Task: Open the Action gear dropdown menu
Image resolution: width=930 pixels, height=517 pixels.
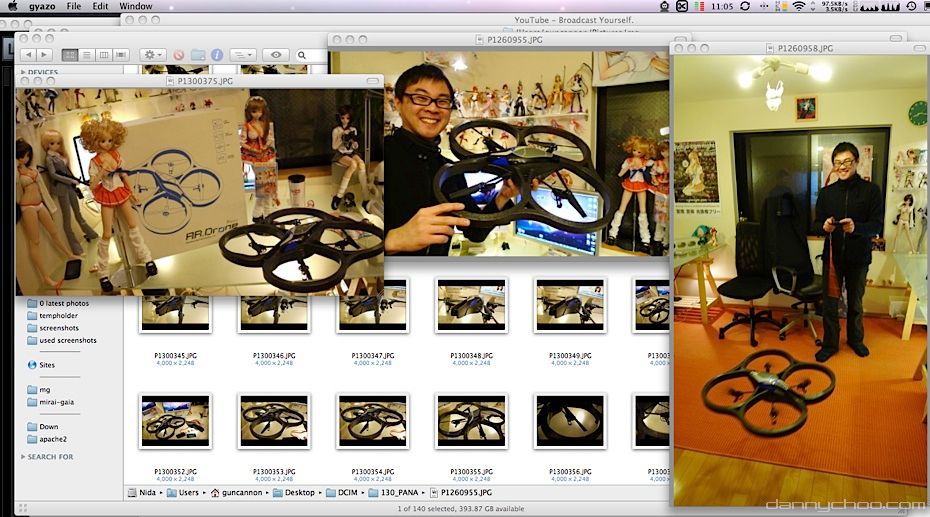Action: tap(153, 54)
